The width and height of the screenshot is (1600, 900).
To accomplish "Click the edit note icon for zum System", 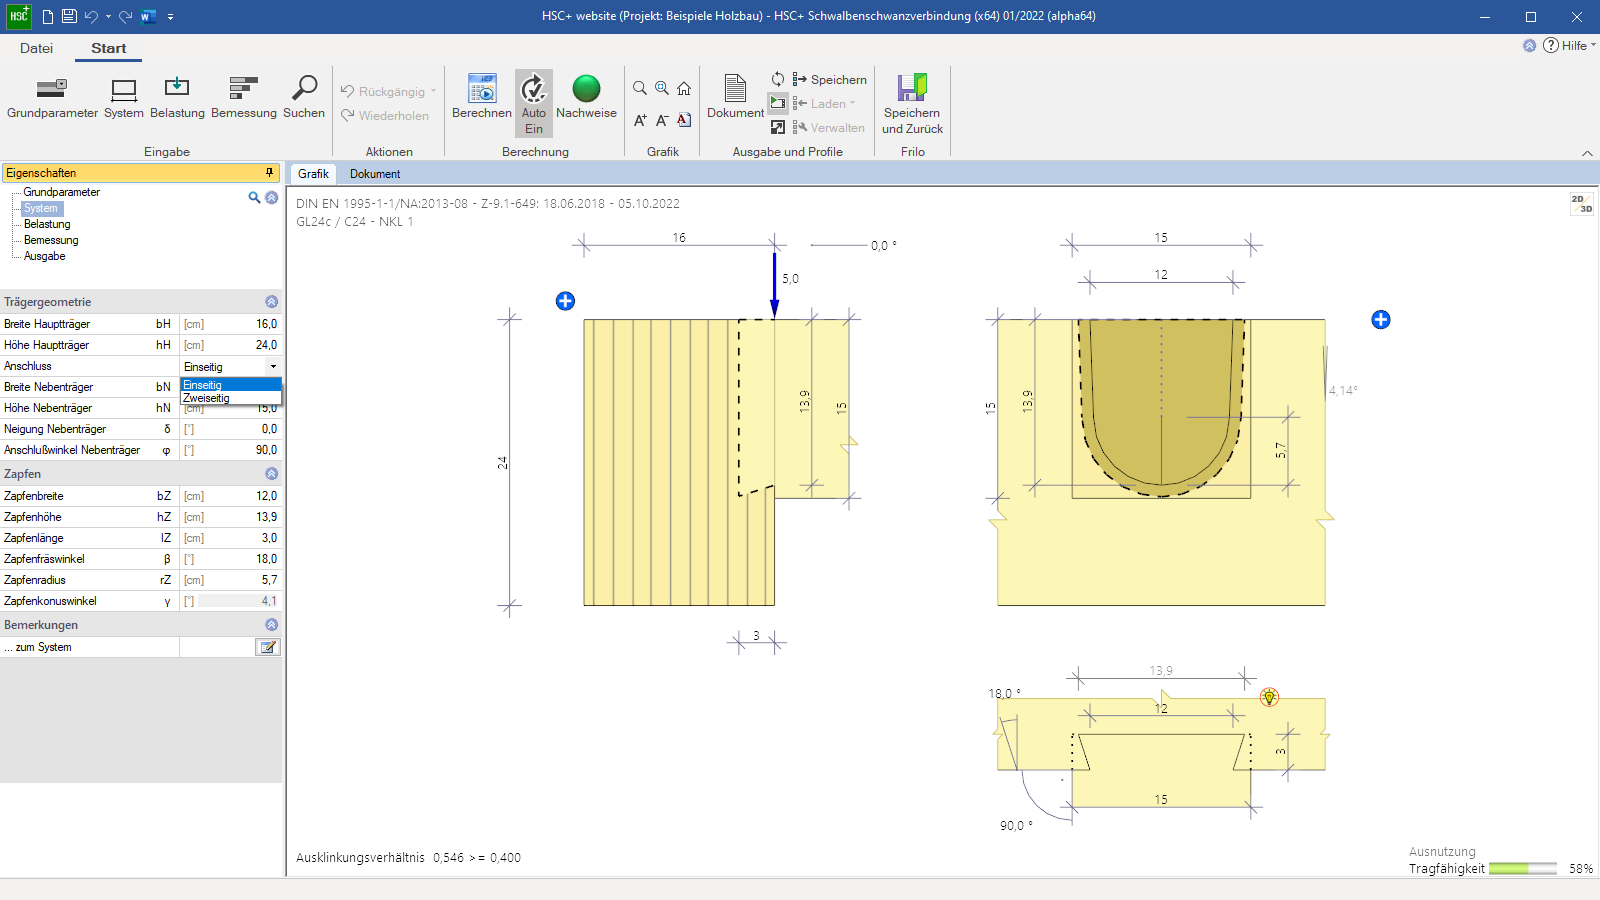I will pos(267,647).
